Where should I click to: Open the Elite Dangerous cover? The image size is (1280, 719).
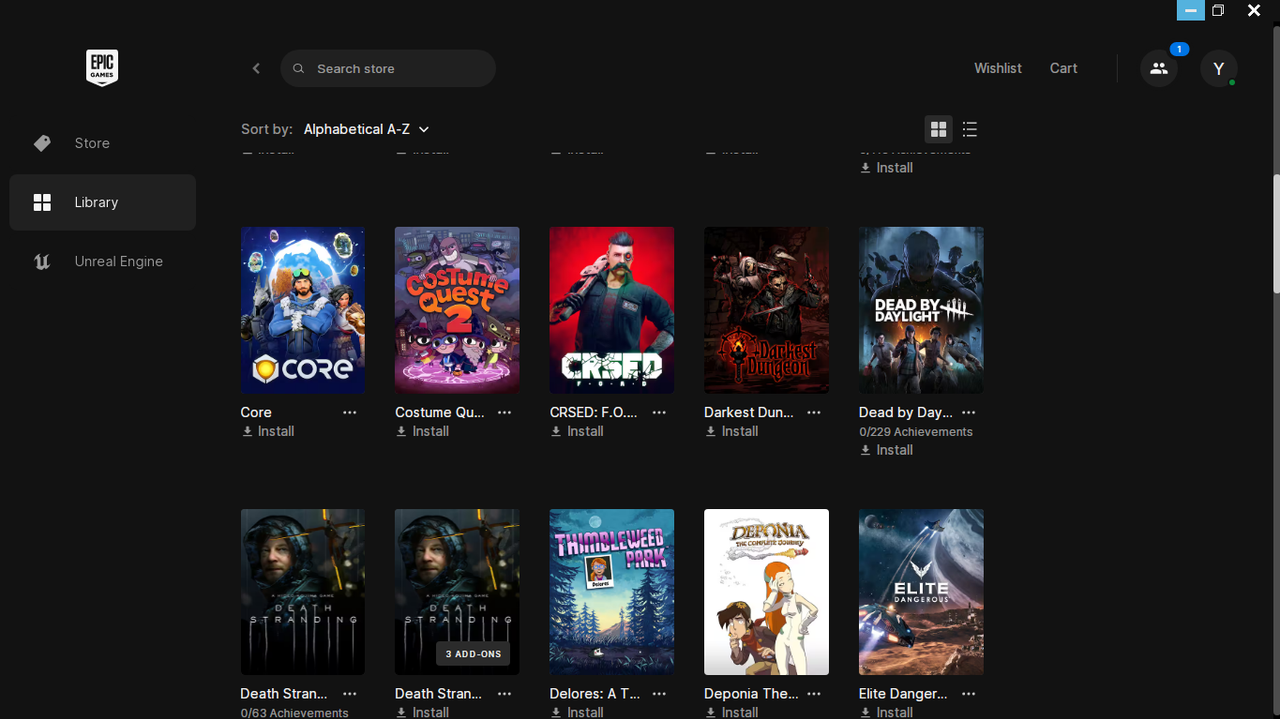921,592
